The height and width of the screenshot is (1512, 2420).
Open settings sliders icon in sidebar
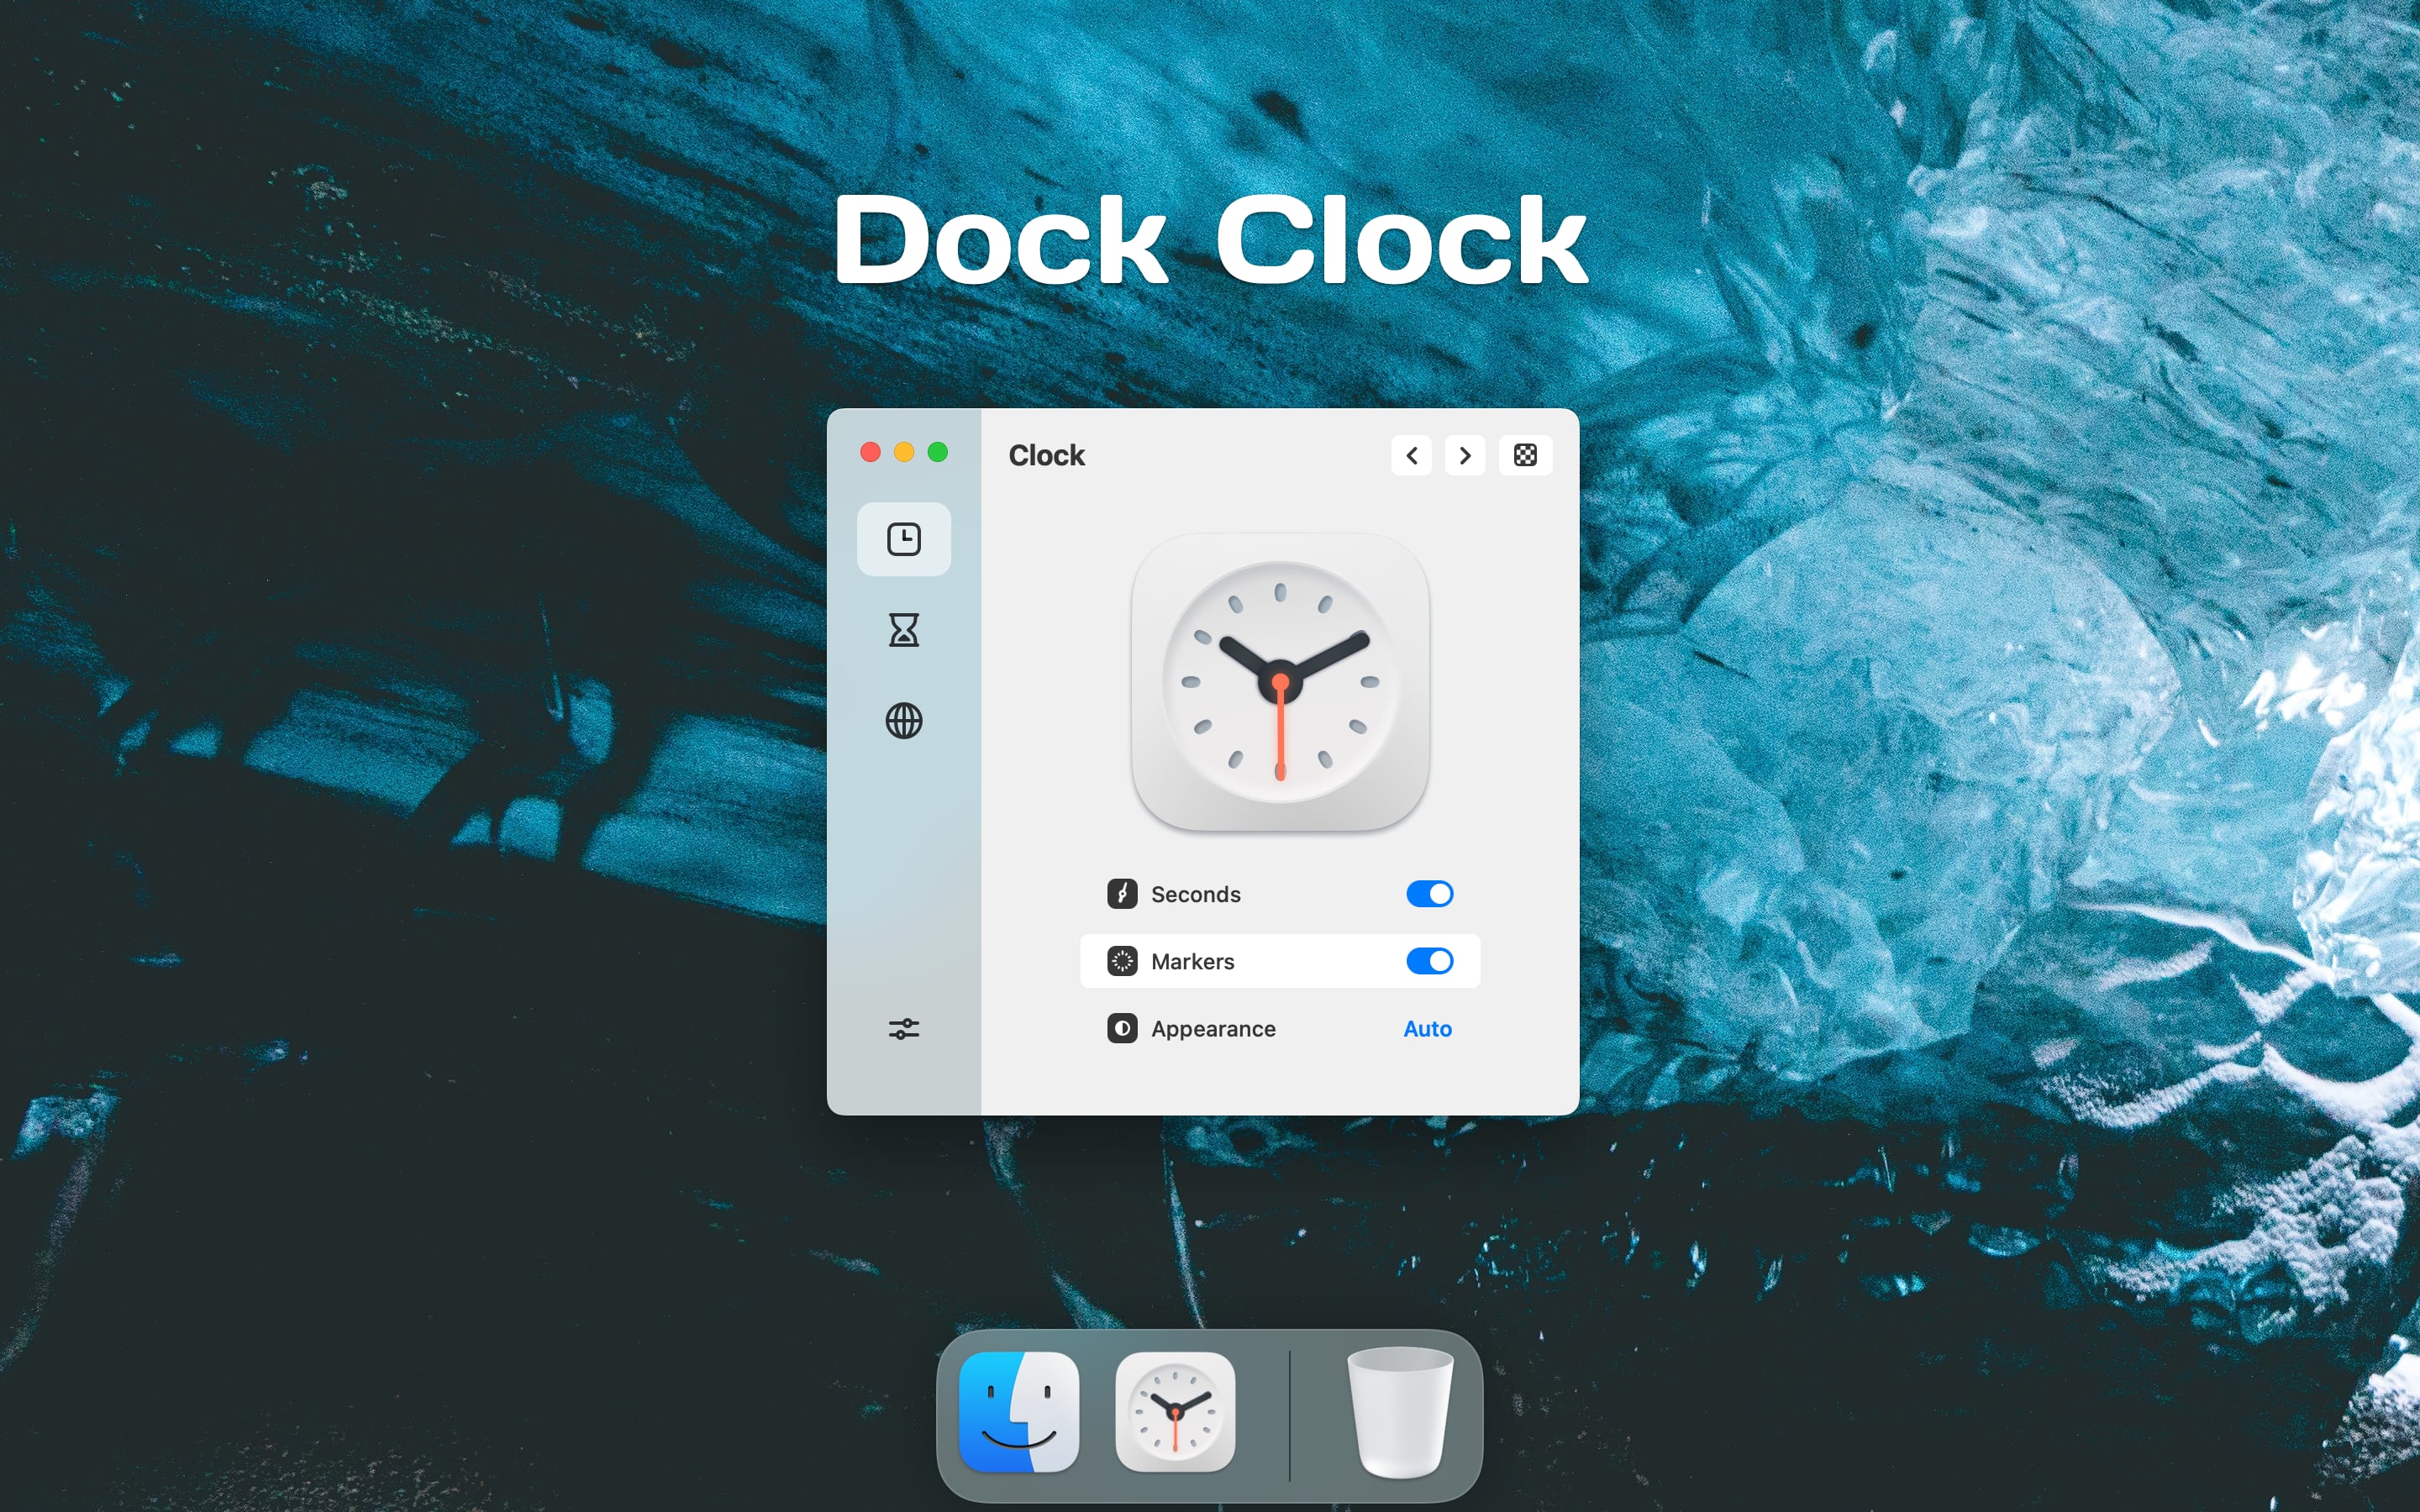[x=903, y=1029]
